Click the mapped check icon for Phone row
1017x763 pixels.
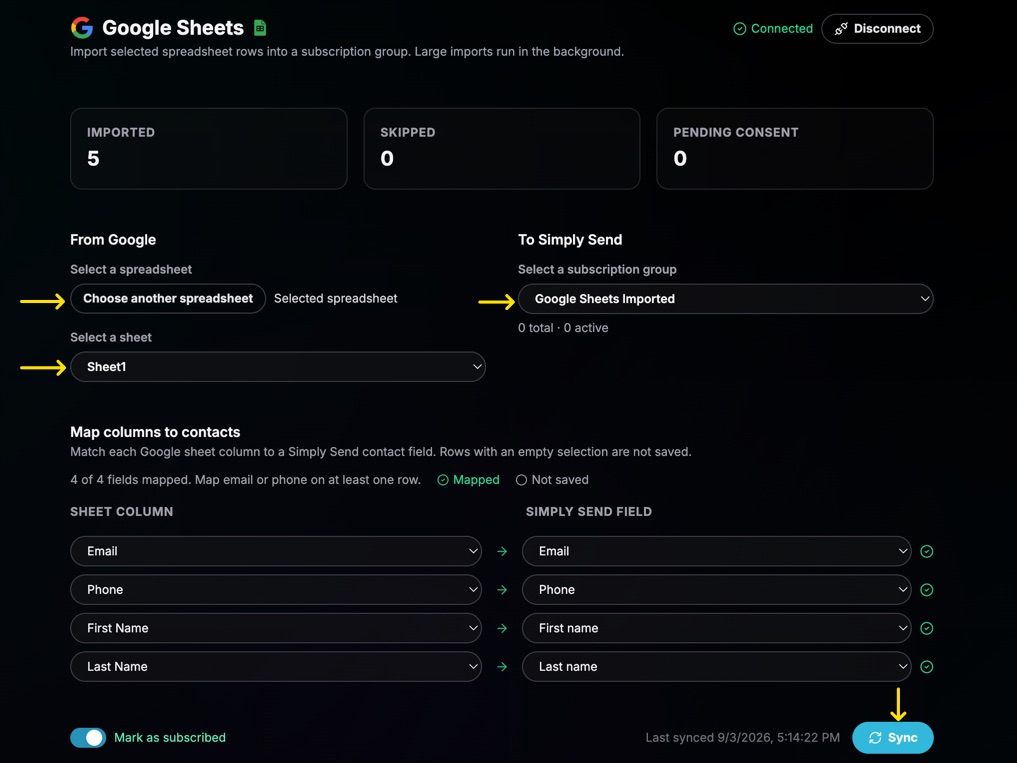click(x=927, y=590)
